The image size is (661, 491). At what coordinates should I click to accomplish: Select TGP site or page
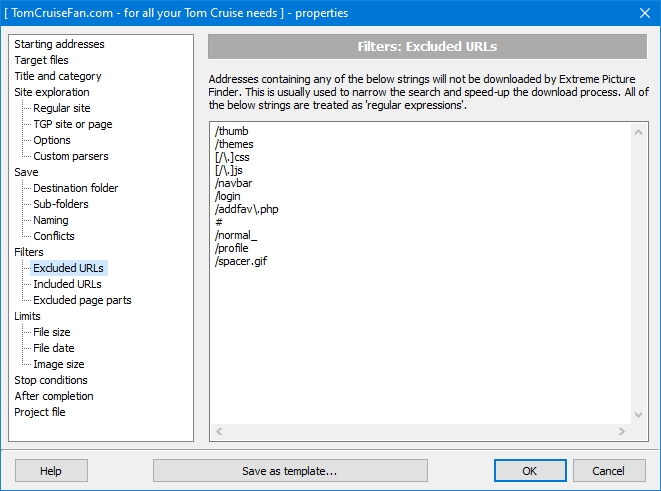click(x=73, y=124)
